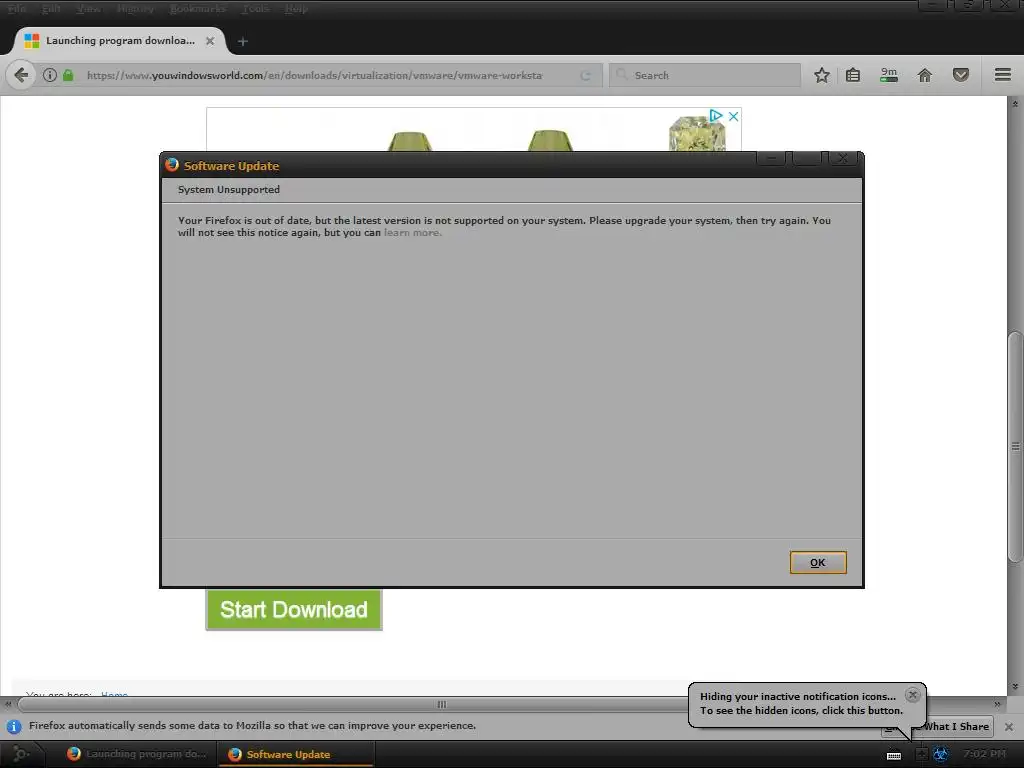1024x768 pixels.
Task: Click the AdChoices triangle icon on banner
Action: coord(716,116)
